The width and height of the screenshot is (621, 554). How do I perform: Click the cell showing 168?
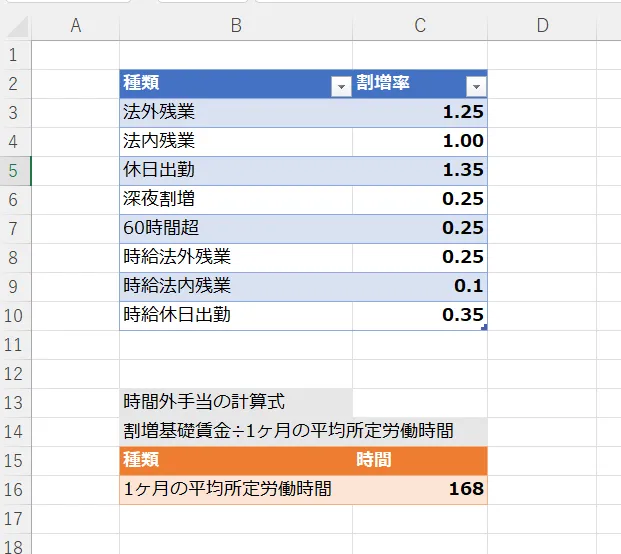(x=420, y=489)
